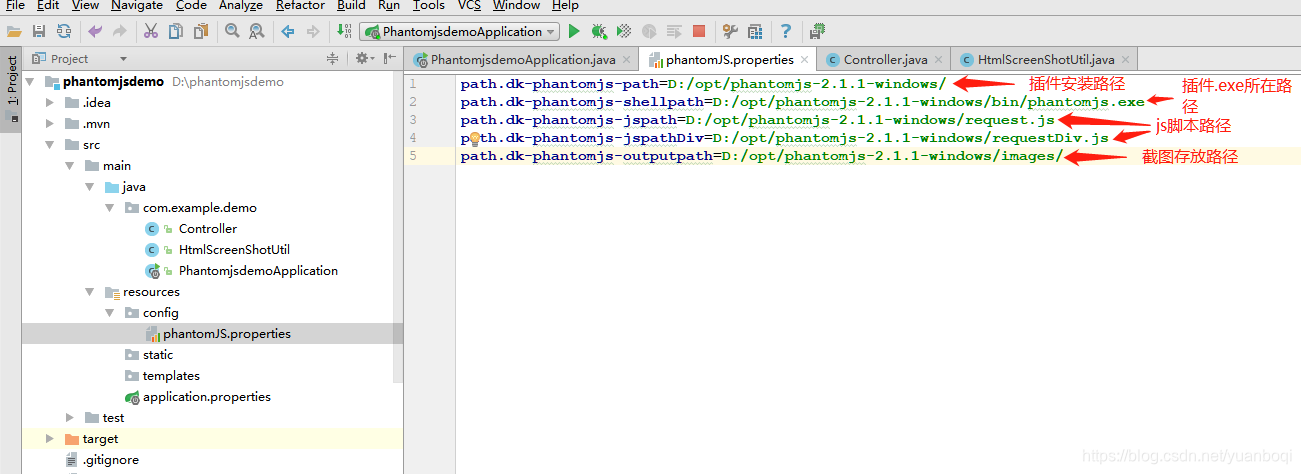Run with Coverage icon
Screen dimensions: 1301x474
(624, 32)
